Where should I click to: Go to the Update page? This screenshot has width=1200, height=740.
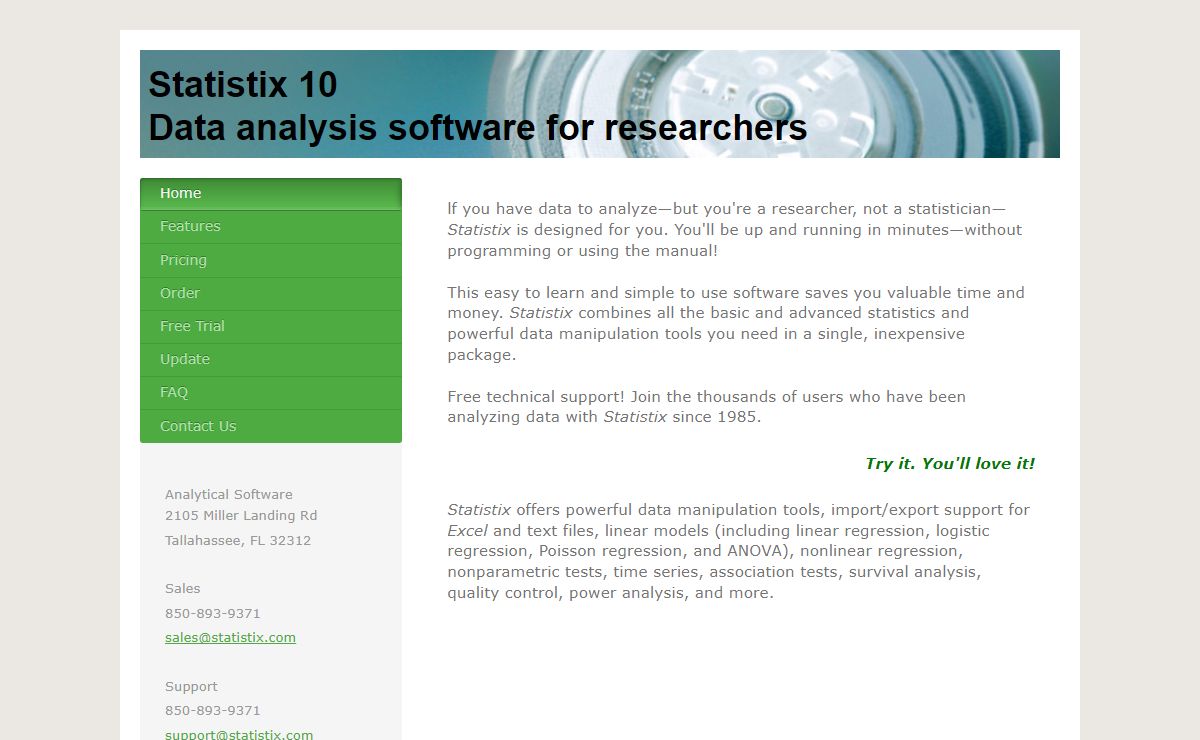(x=271, y=359)
